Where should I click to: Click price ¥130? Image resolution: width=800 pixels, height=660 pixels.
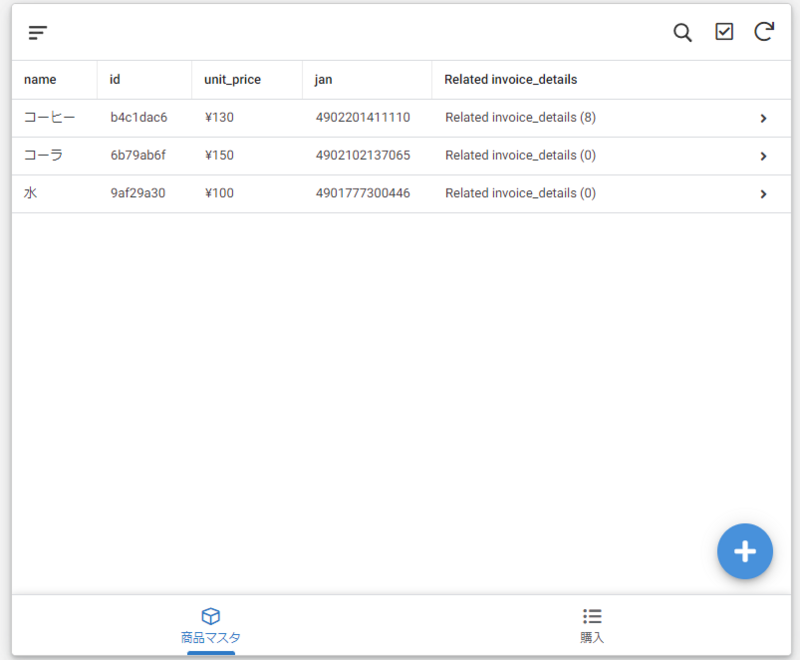[x=219, y=117]
